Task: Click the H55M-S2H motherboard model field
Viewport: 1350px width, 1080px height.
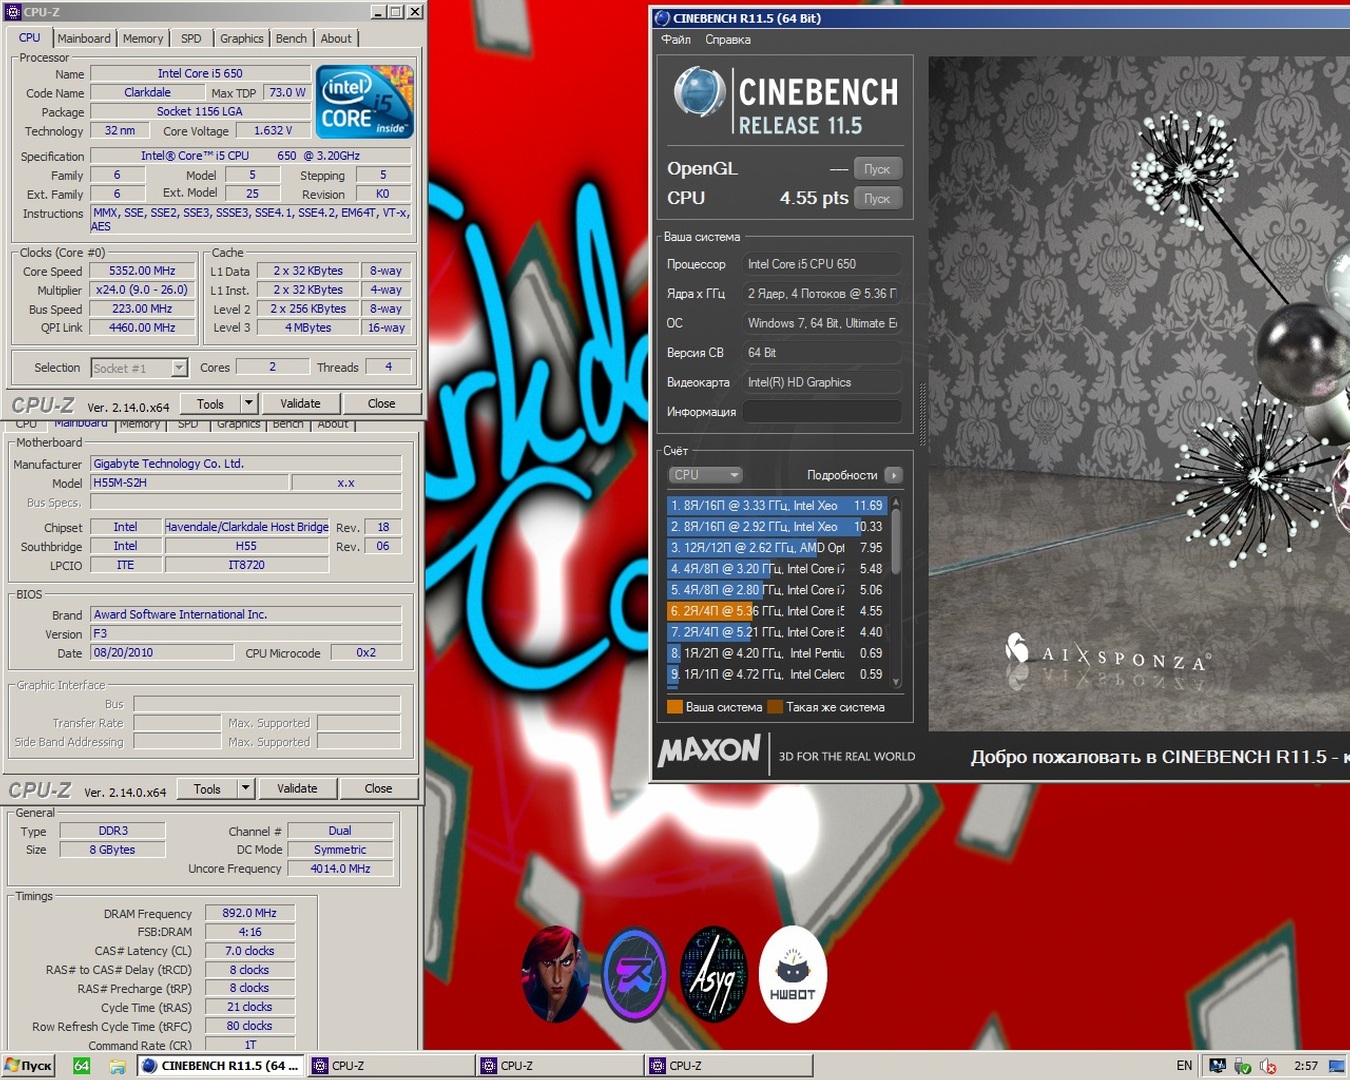Action: 190,483
